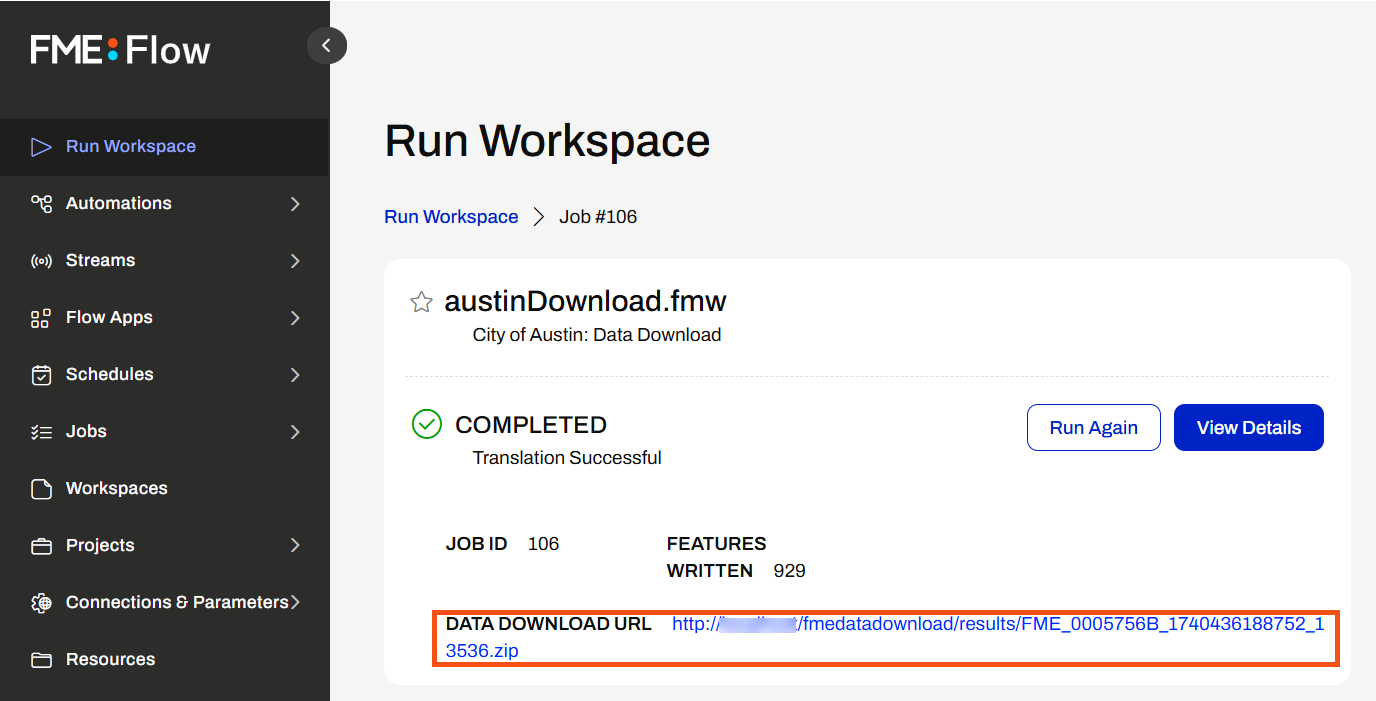Click the Connections & Parameters globe icon
The image size is (1376, 701).
coord(41,603)
